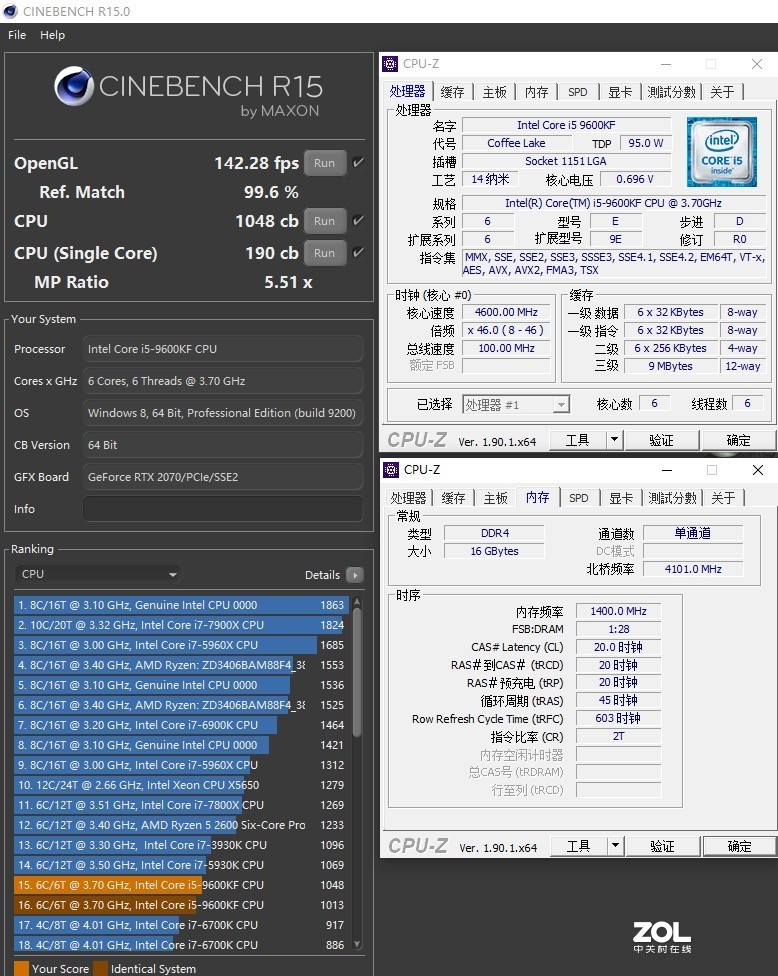Click the GFX Board field

[223, 477]
